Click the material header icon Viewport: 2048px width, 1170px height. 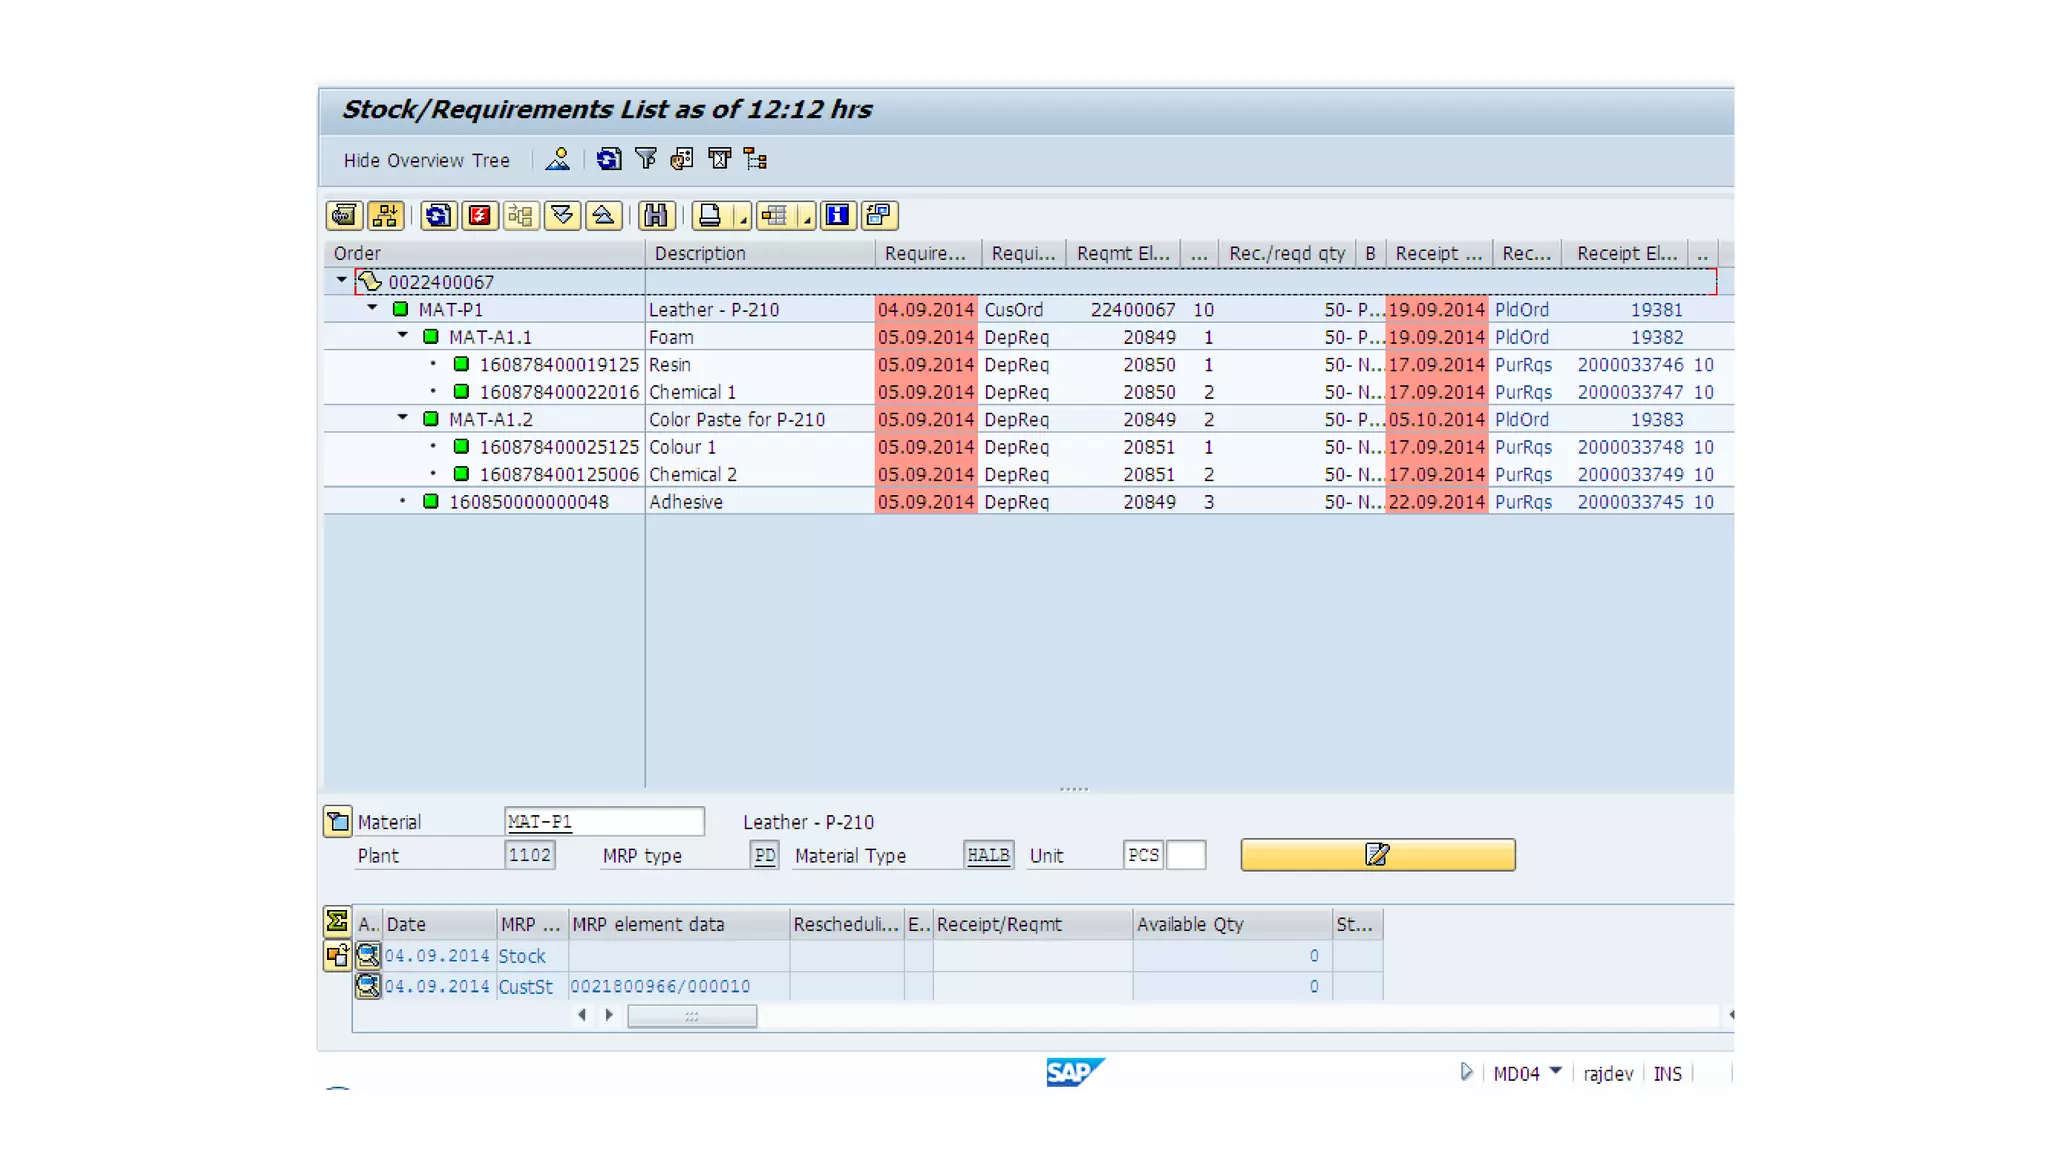click(337, 821)
